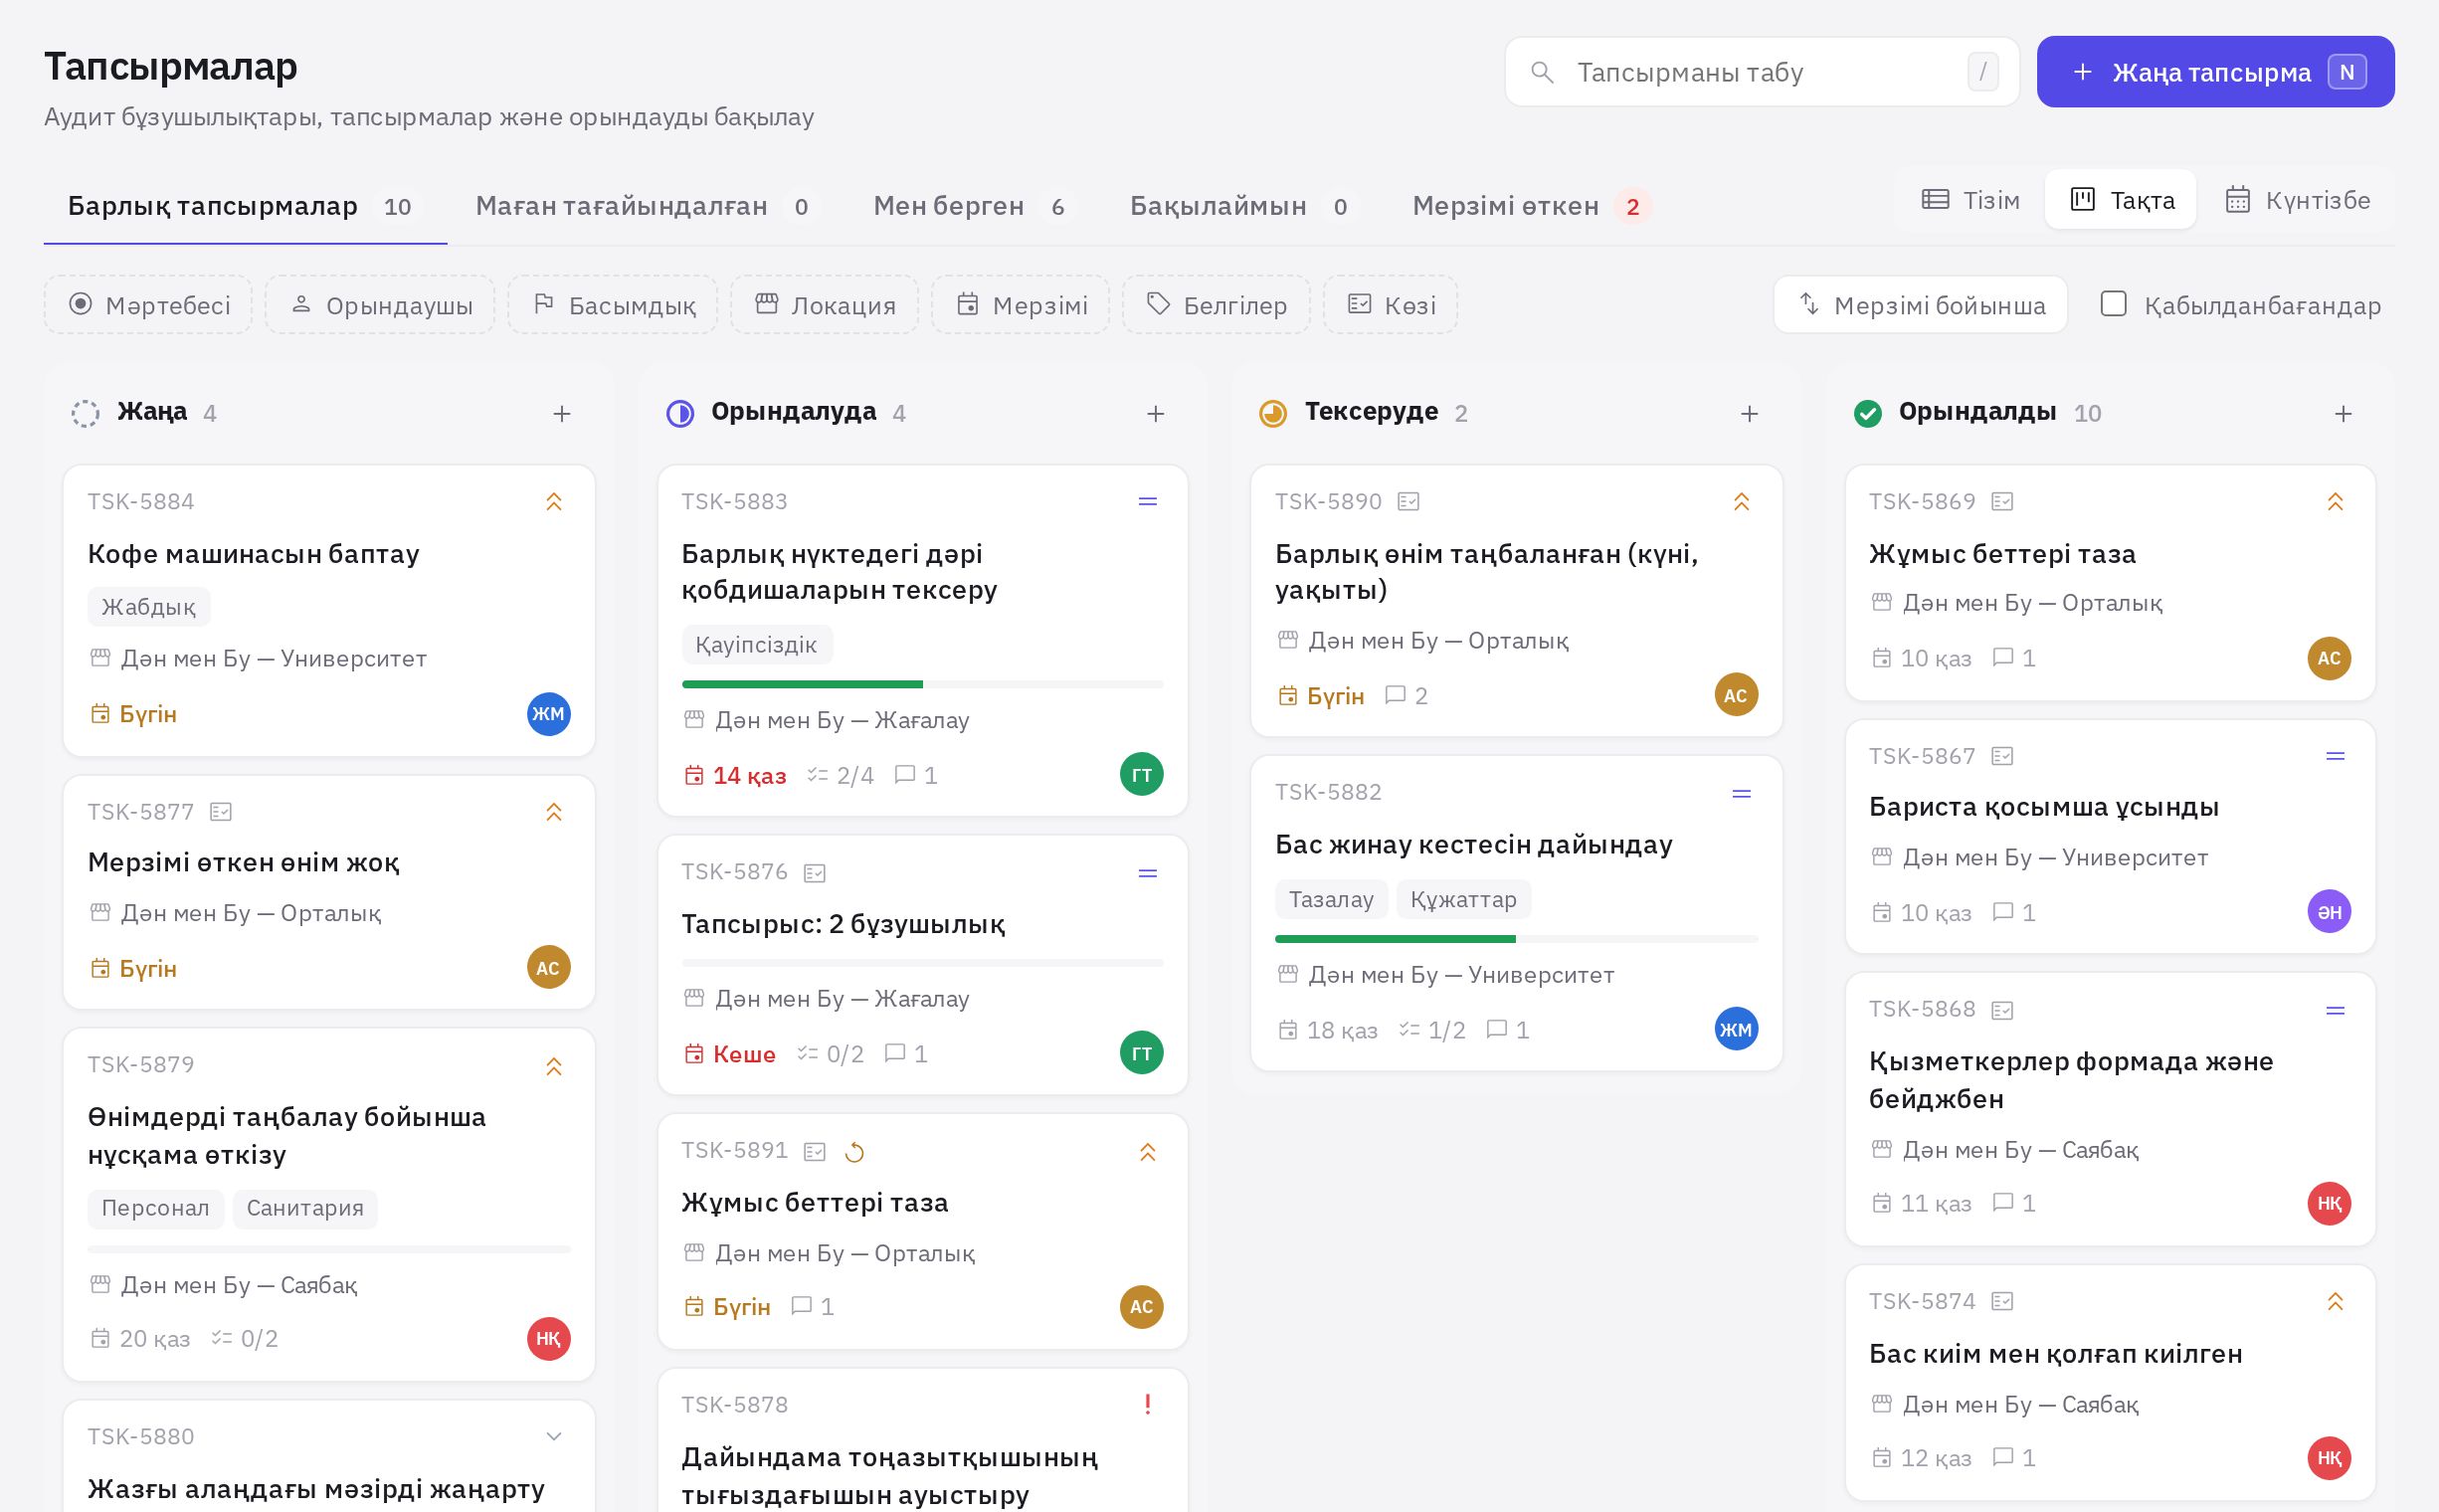Screen dimensions: 2439x1512
Task: Open the Орындаушы assignee filter
Action: [x=380, y=305]
